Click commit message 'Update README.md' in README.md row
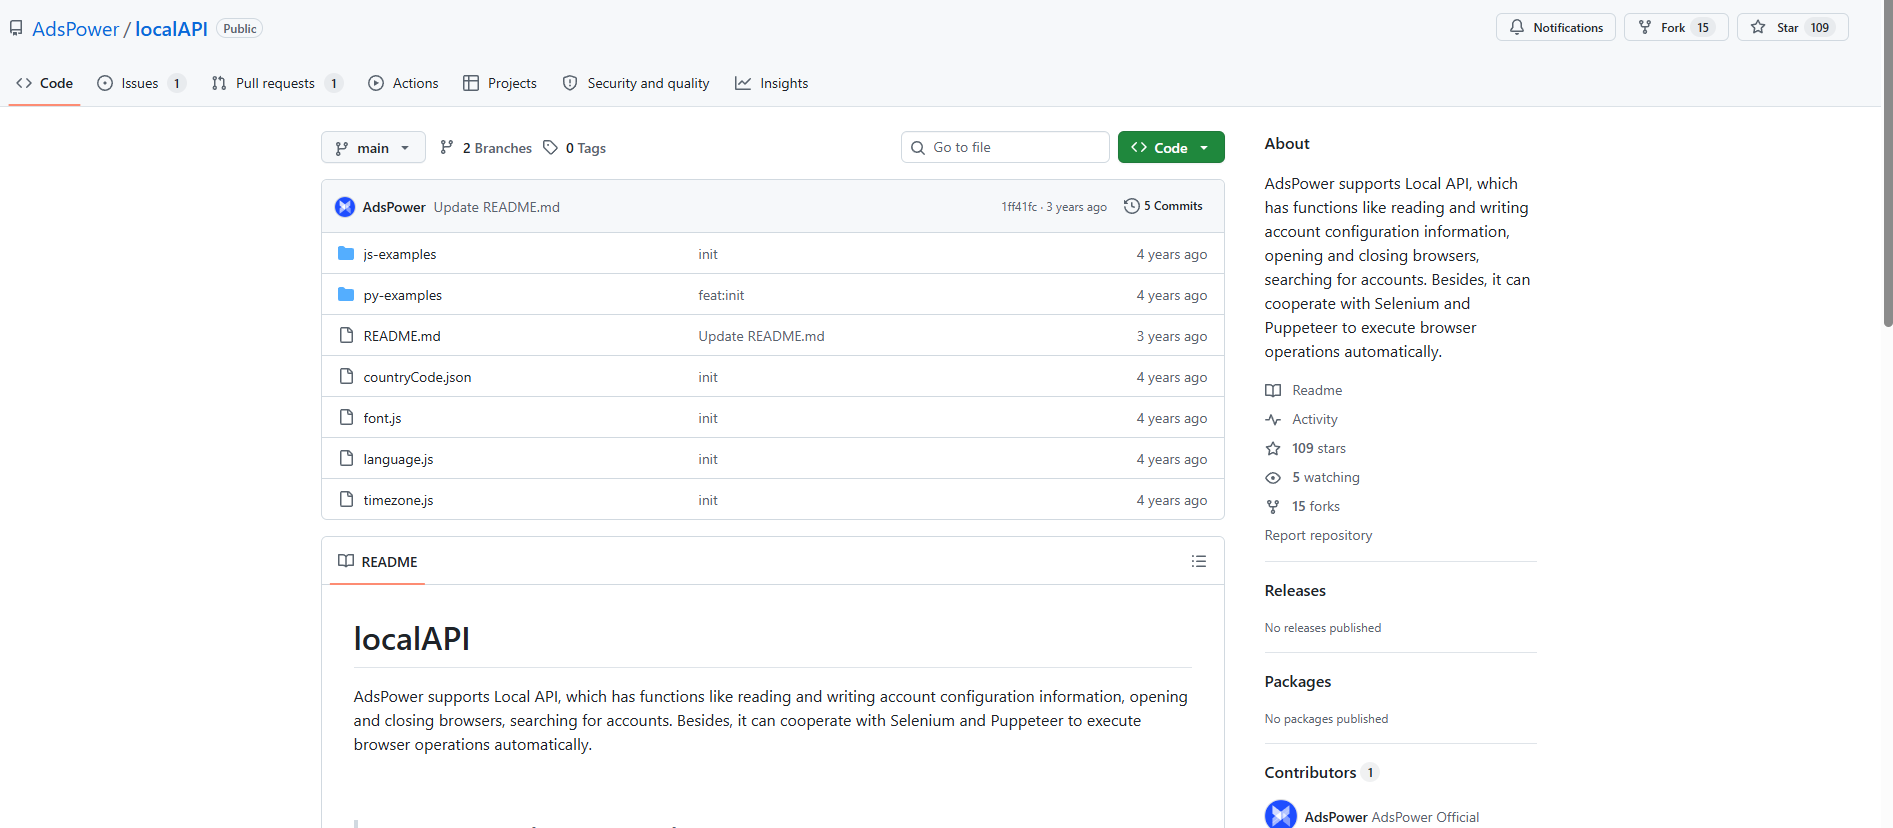Viewport: 1893px width, 828px height. [761, 336]
